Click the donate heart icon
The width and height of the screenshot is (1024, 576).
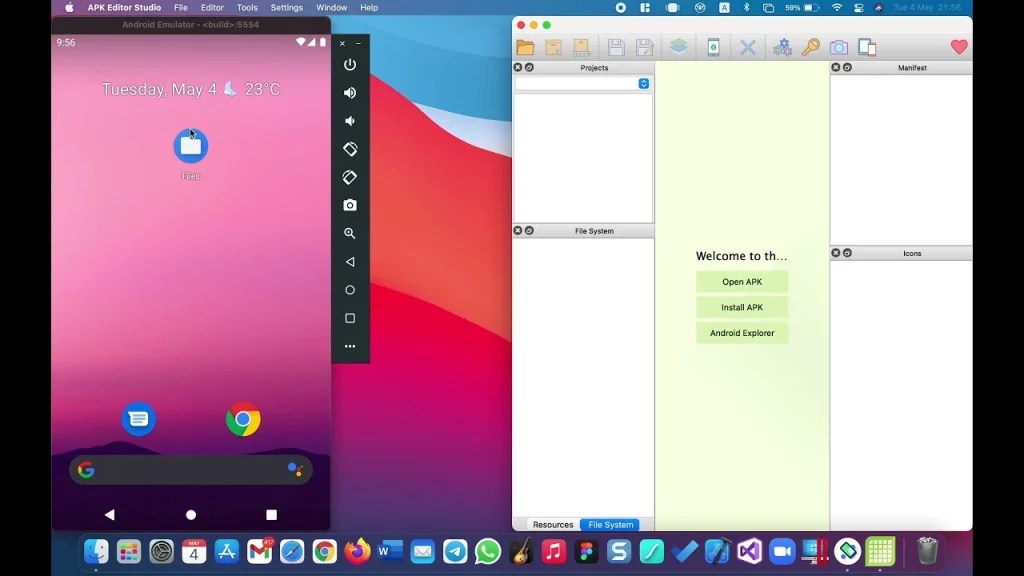pos(958,46)
